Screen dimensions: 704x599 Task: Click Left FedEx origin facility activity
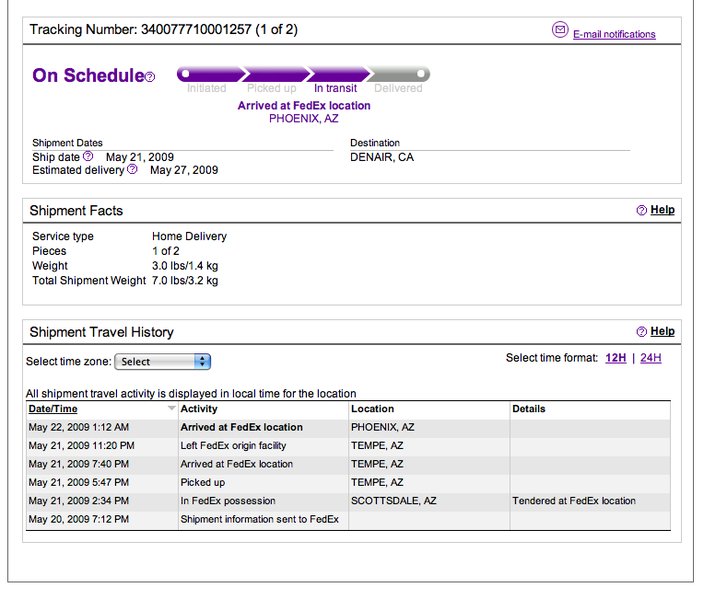click(233, 445)
